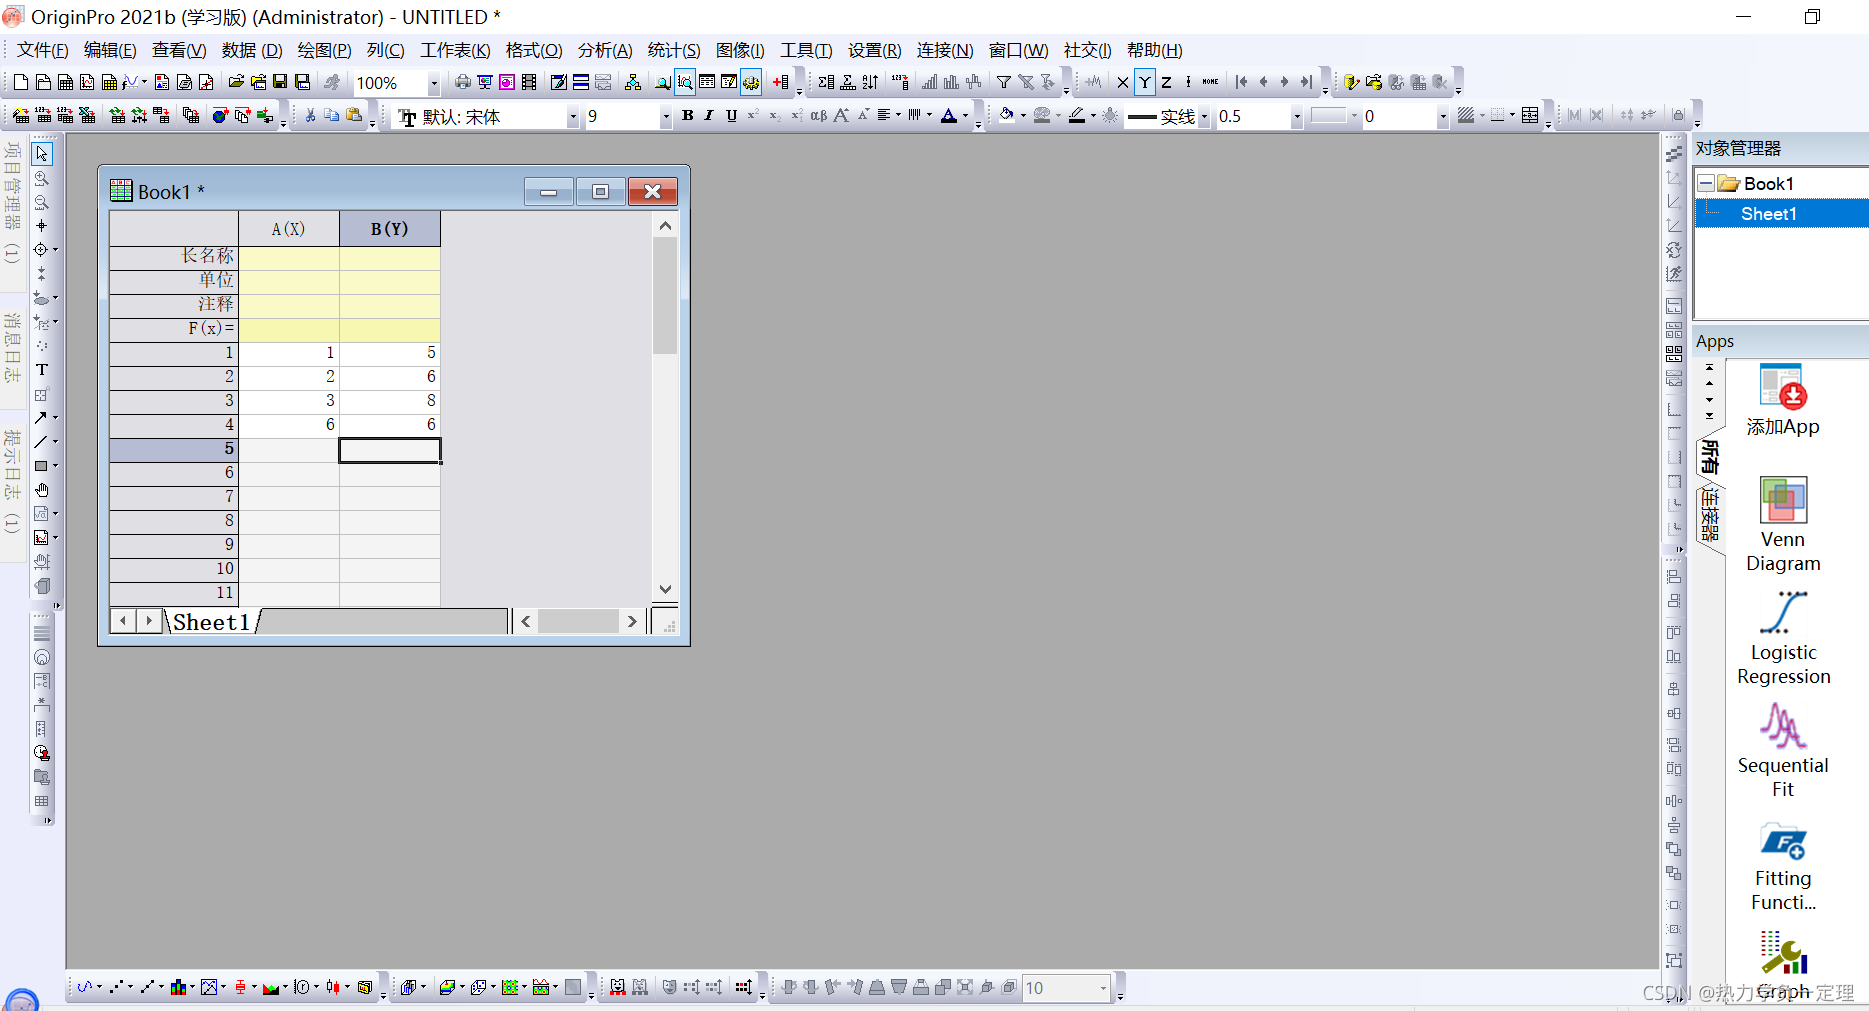Select the Pointer tool in left toolbox
The width and height of the screenshot is (1869, 1011).
41,154
